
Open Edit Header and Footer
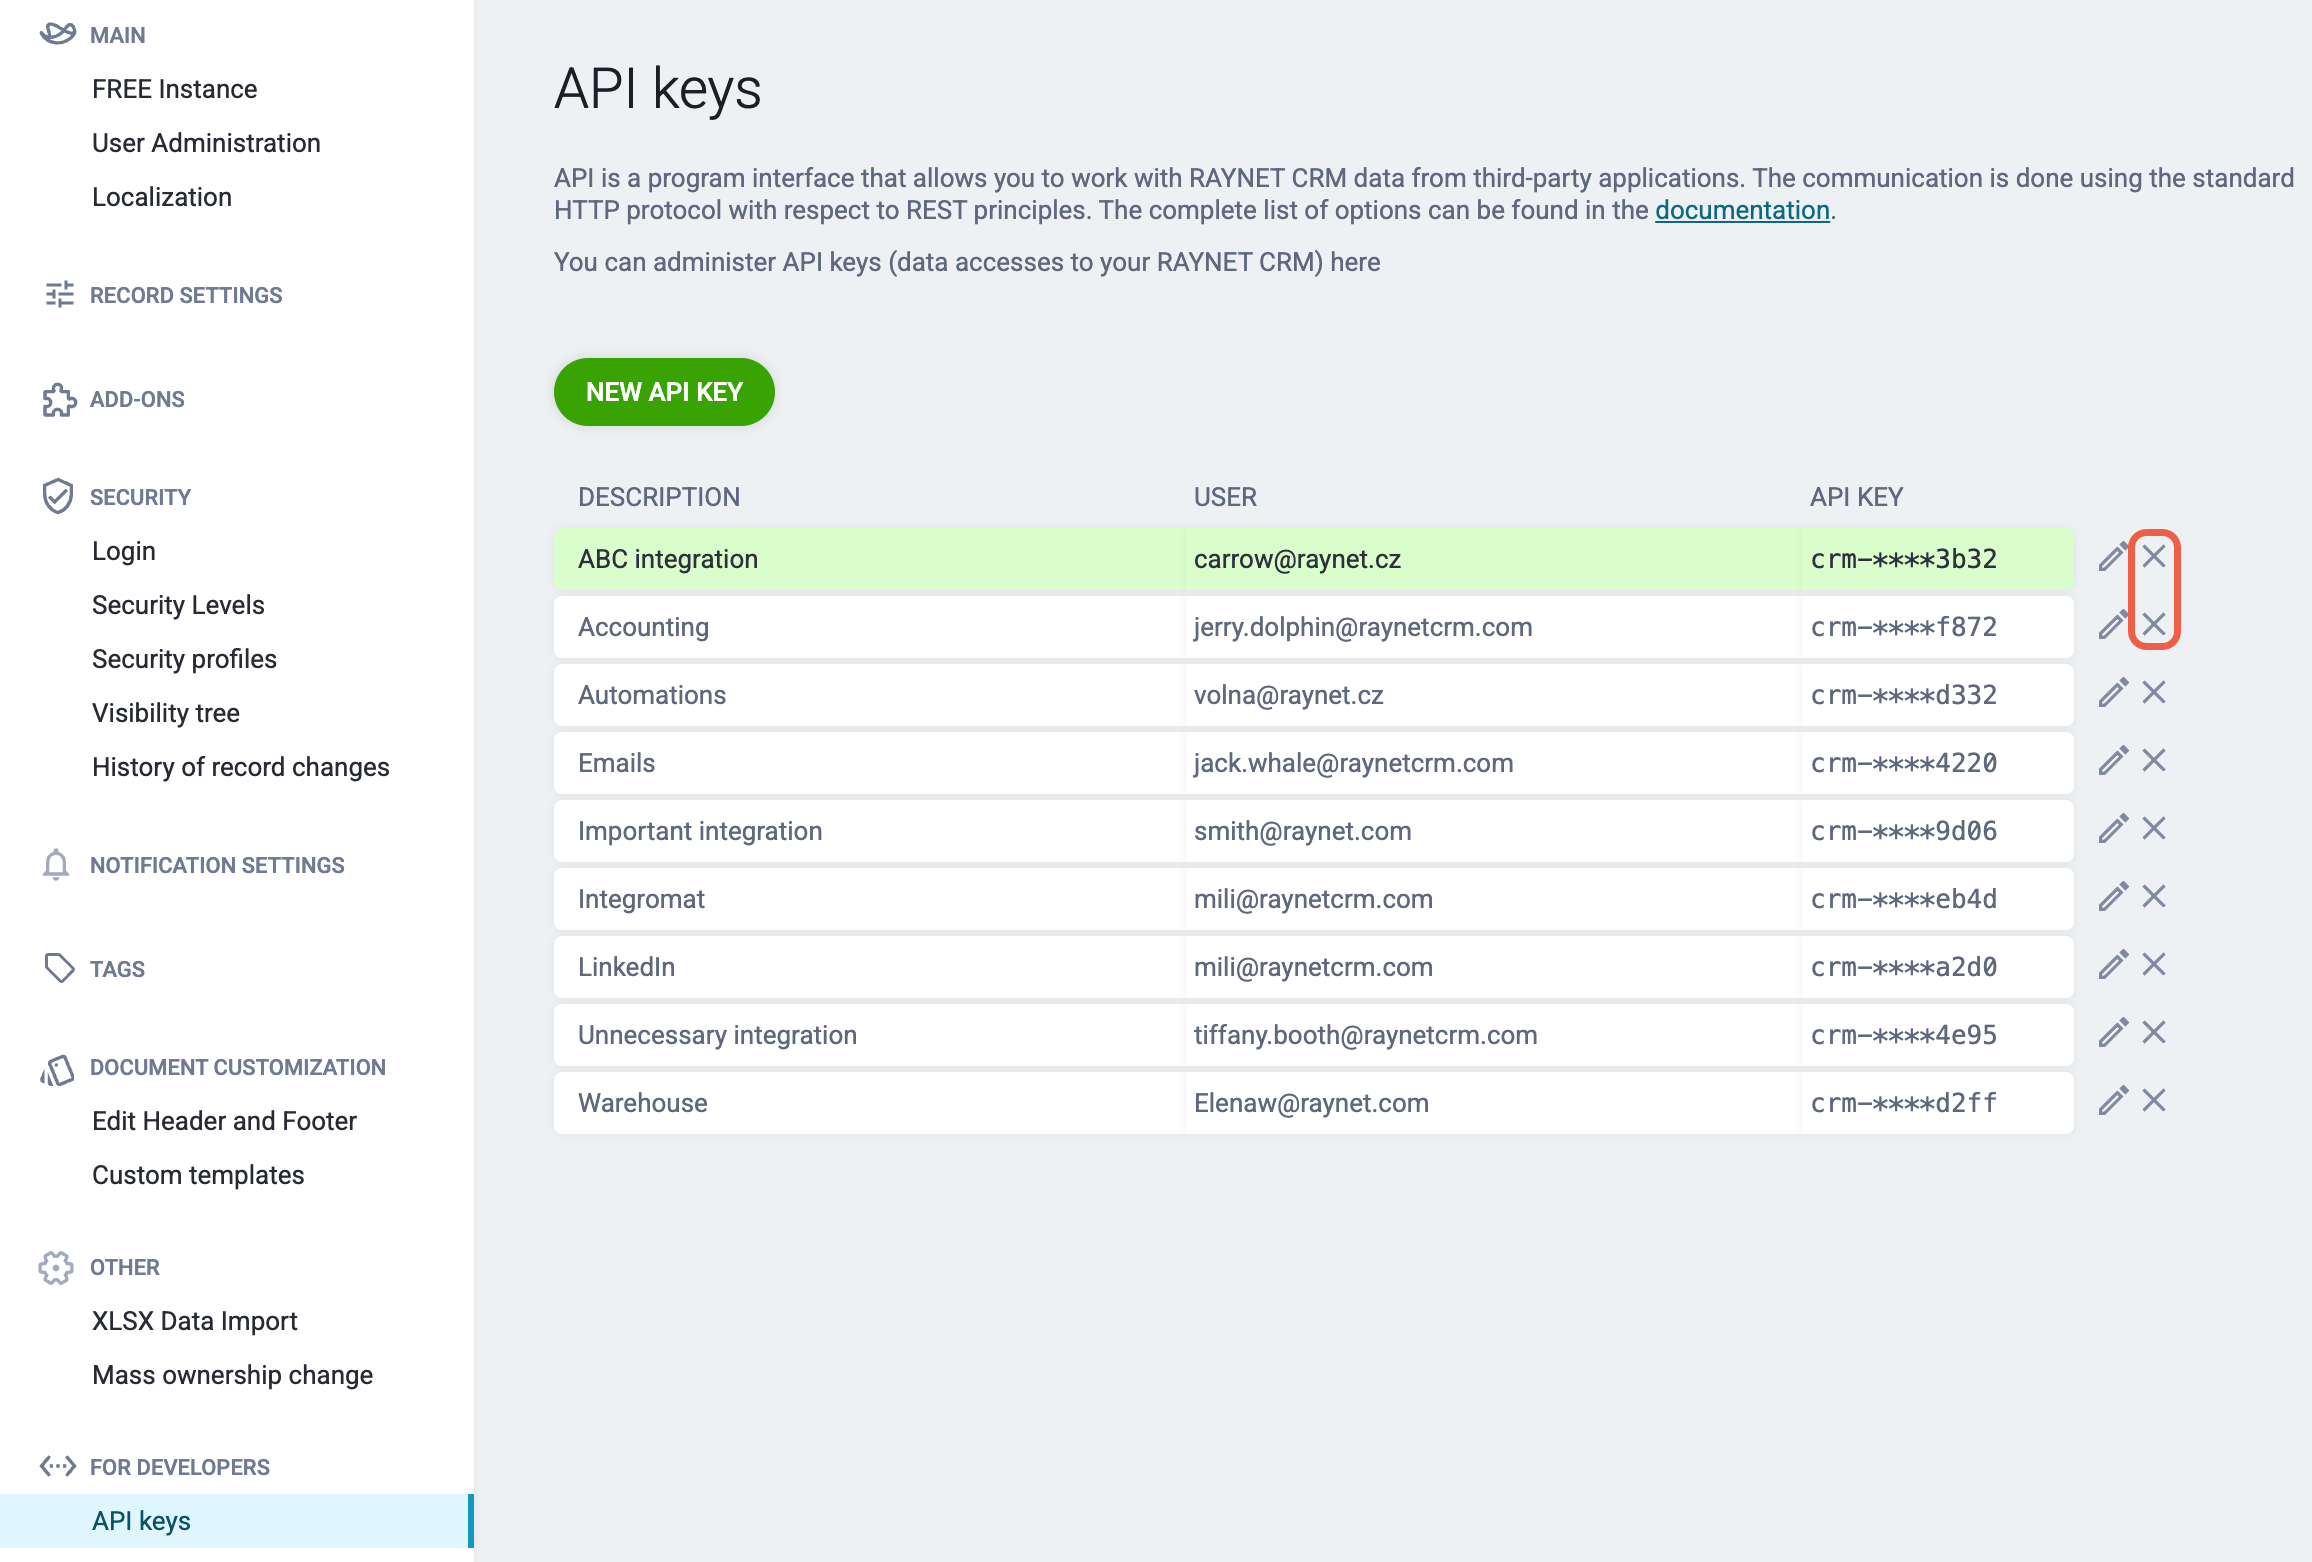224,1121
